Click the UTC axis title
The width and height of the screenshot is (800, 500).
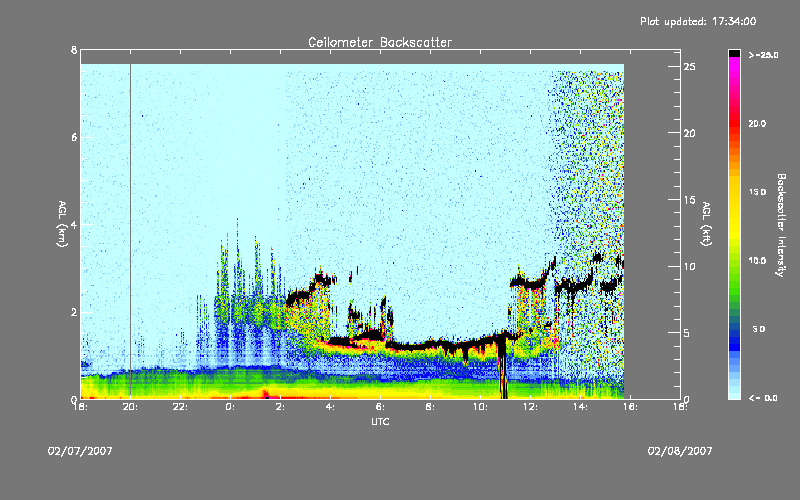pyautogui.click(x=380, y=422)
